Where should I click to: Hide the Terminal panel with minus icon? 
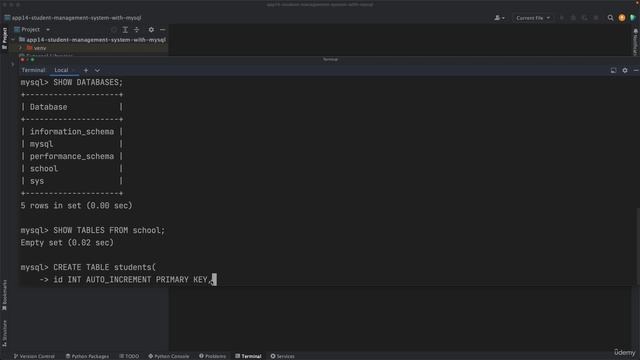636,70
